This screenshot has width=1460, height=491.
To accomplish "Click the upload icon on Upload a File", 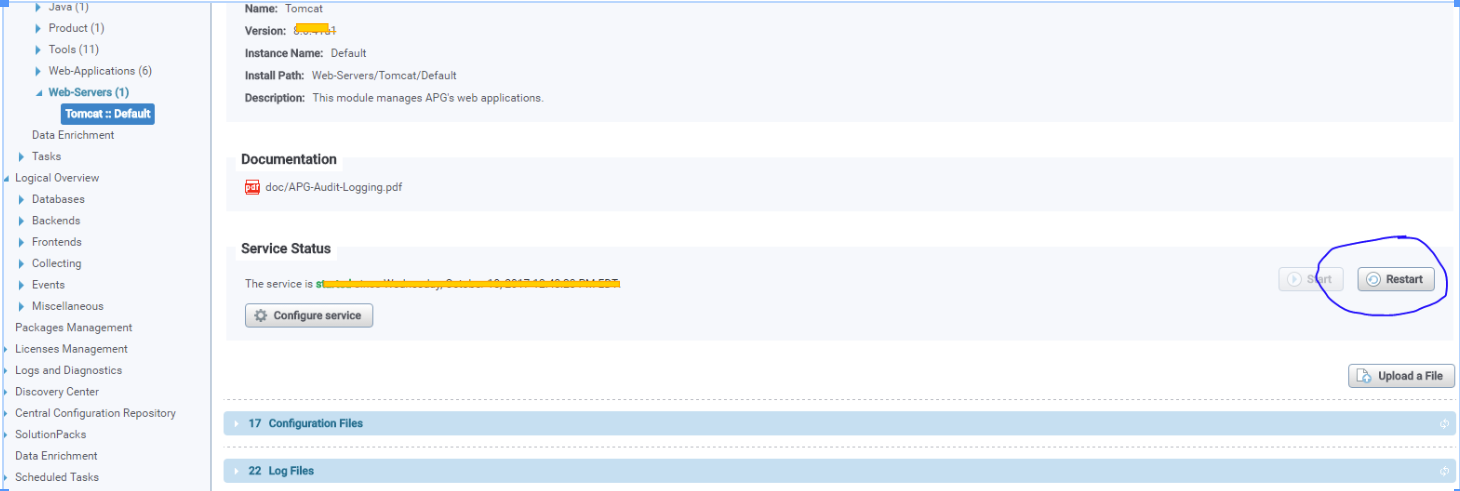I will click(1365, 376).
